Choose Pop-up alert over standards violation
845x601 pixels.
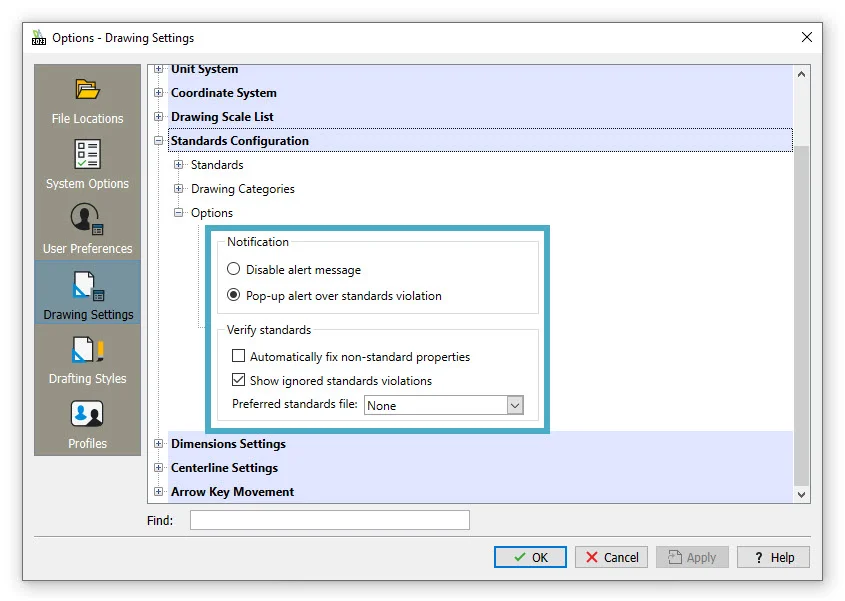coord(234,295)
